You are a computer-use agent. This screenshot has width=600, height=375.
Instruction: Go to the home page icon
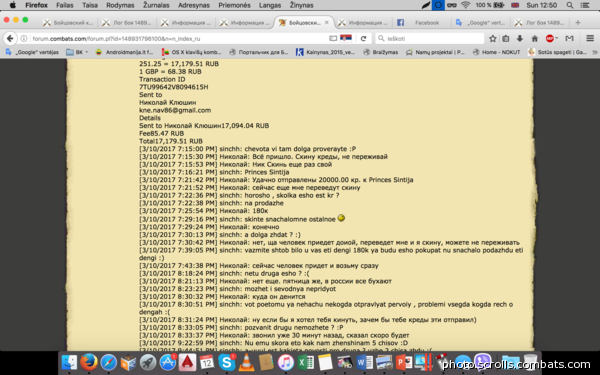coord(535,38)
